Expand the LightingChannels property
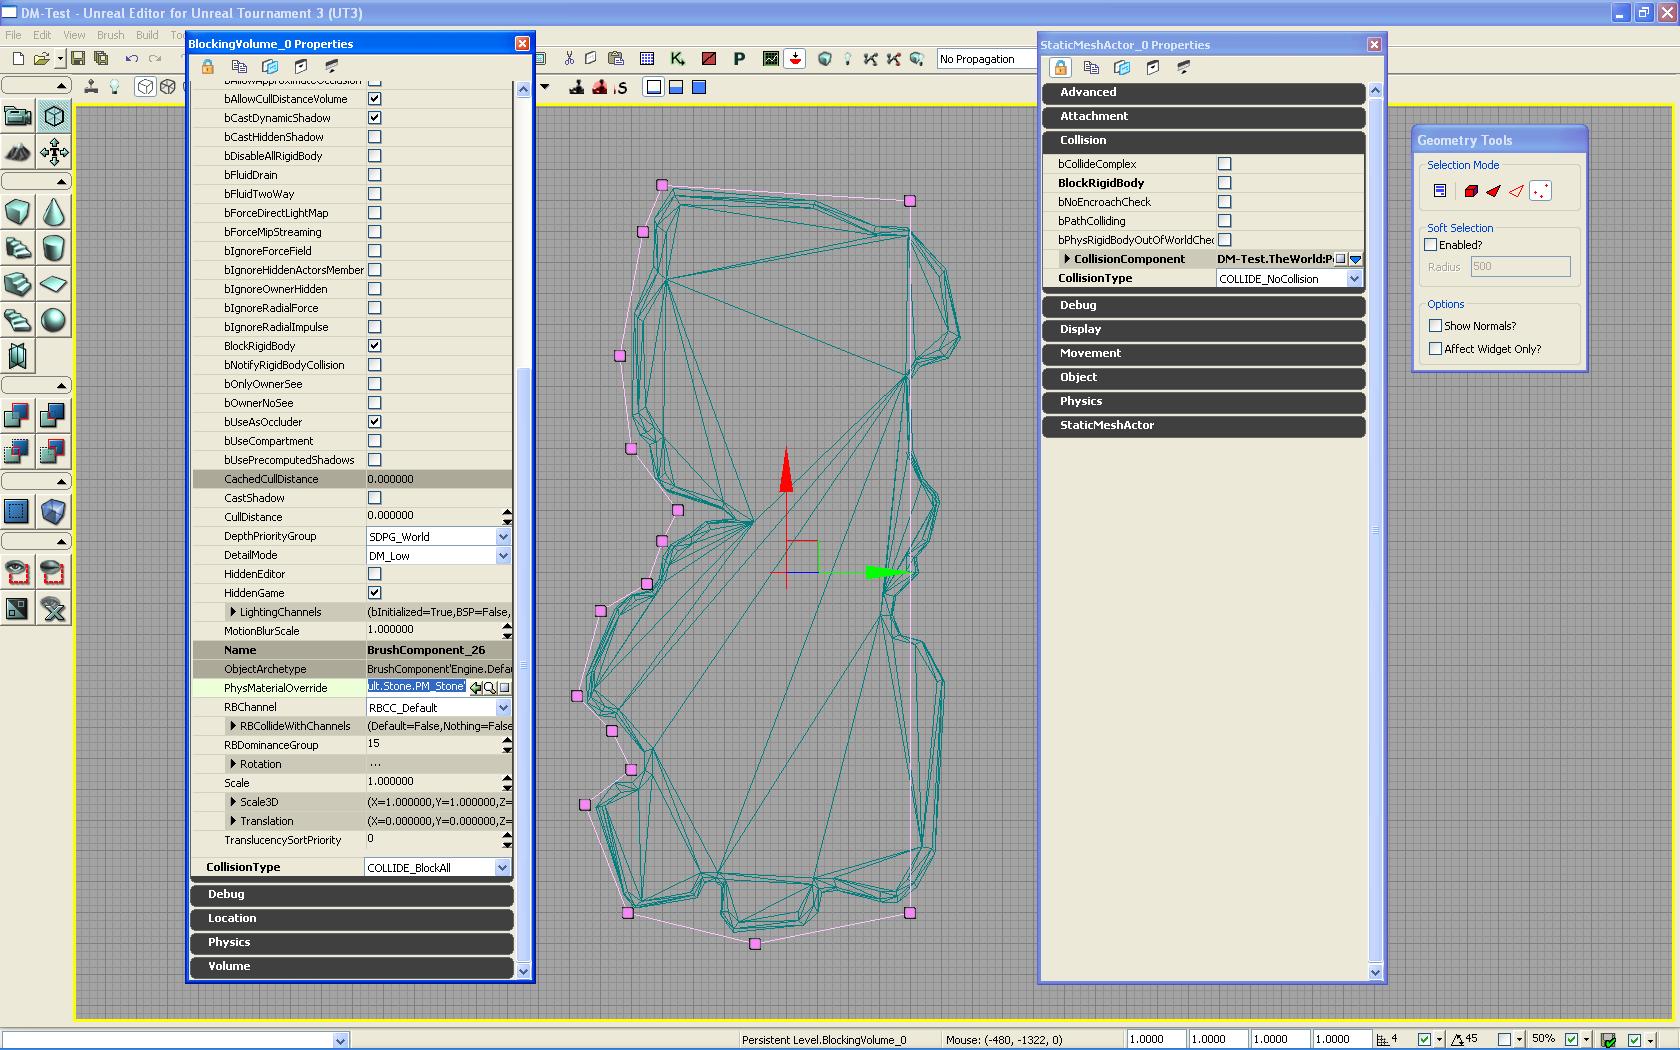Image resolution: width=1680 pixels, height=1050 pixels. 233,612
